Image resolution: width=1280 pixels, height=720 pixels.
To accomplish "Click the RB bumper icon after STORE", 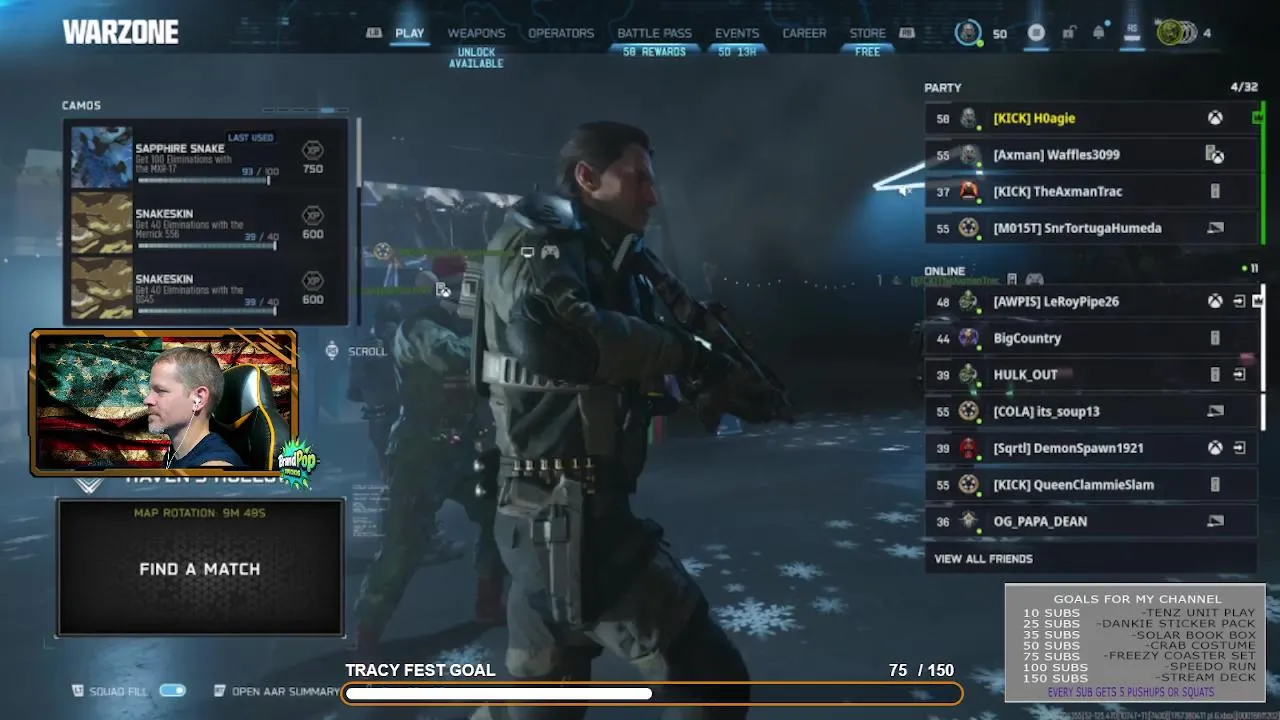I will coord(907,33).
